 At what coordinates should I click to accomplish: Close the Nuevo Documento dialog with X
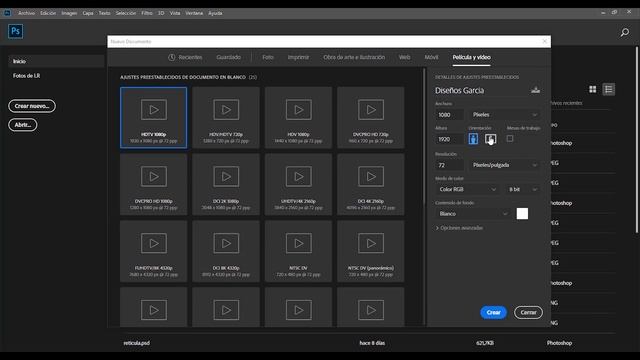544,41
